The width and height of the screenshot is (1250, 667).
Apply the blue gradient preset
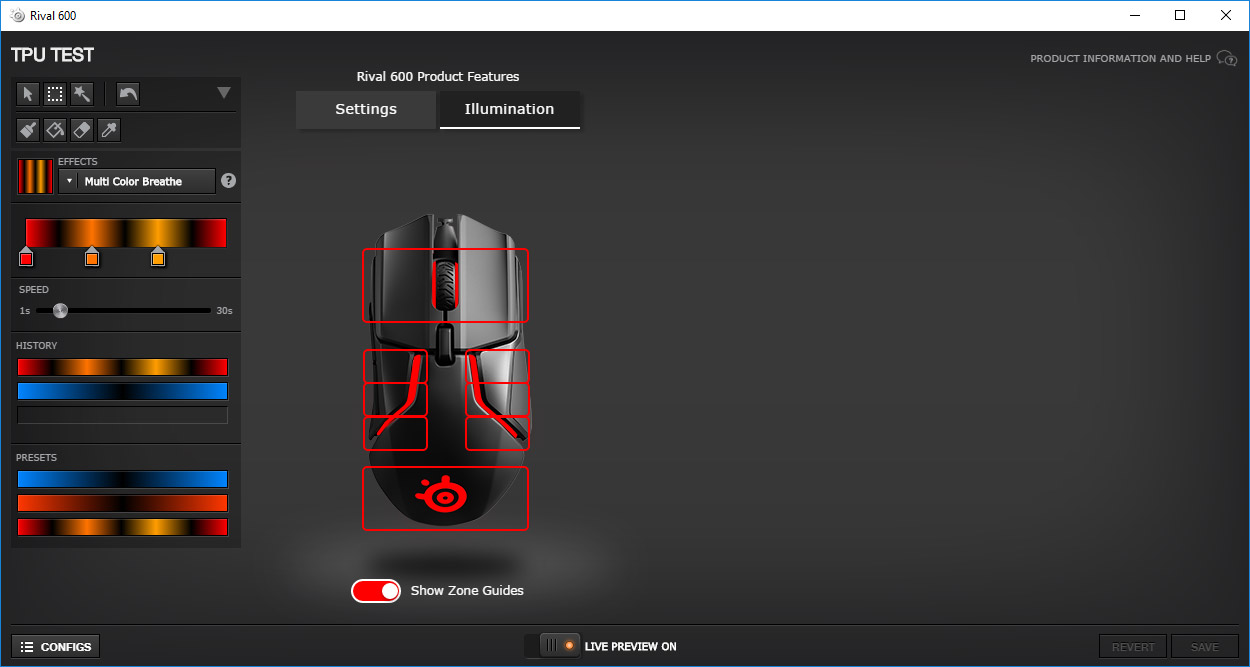pyautogui.click(x=123, y=479)
